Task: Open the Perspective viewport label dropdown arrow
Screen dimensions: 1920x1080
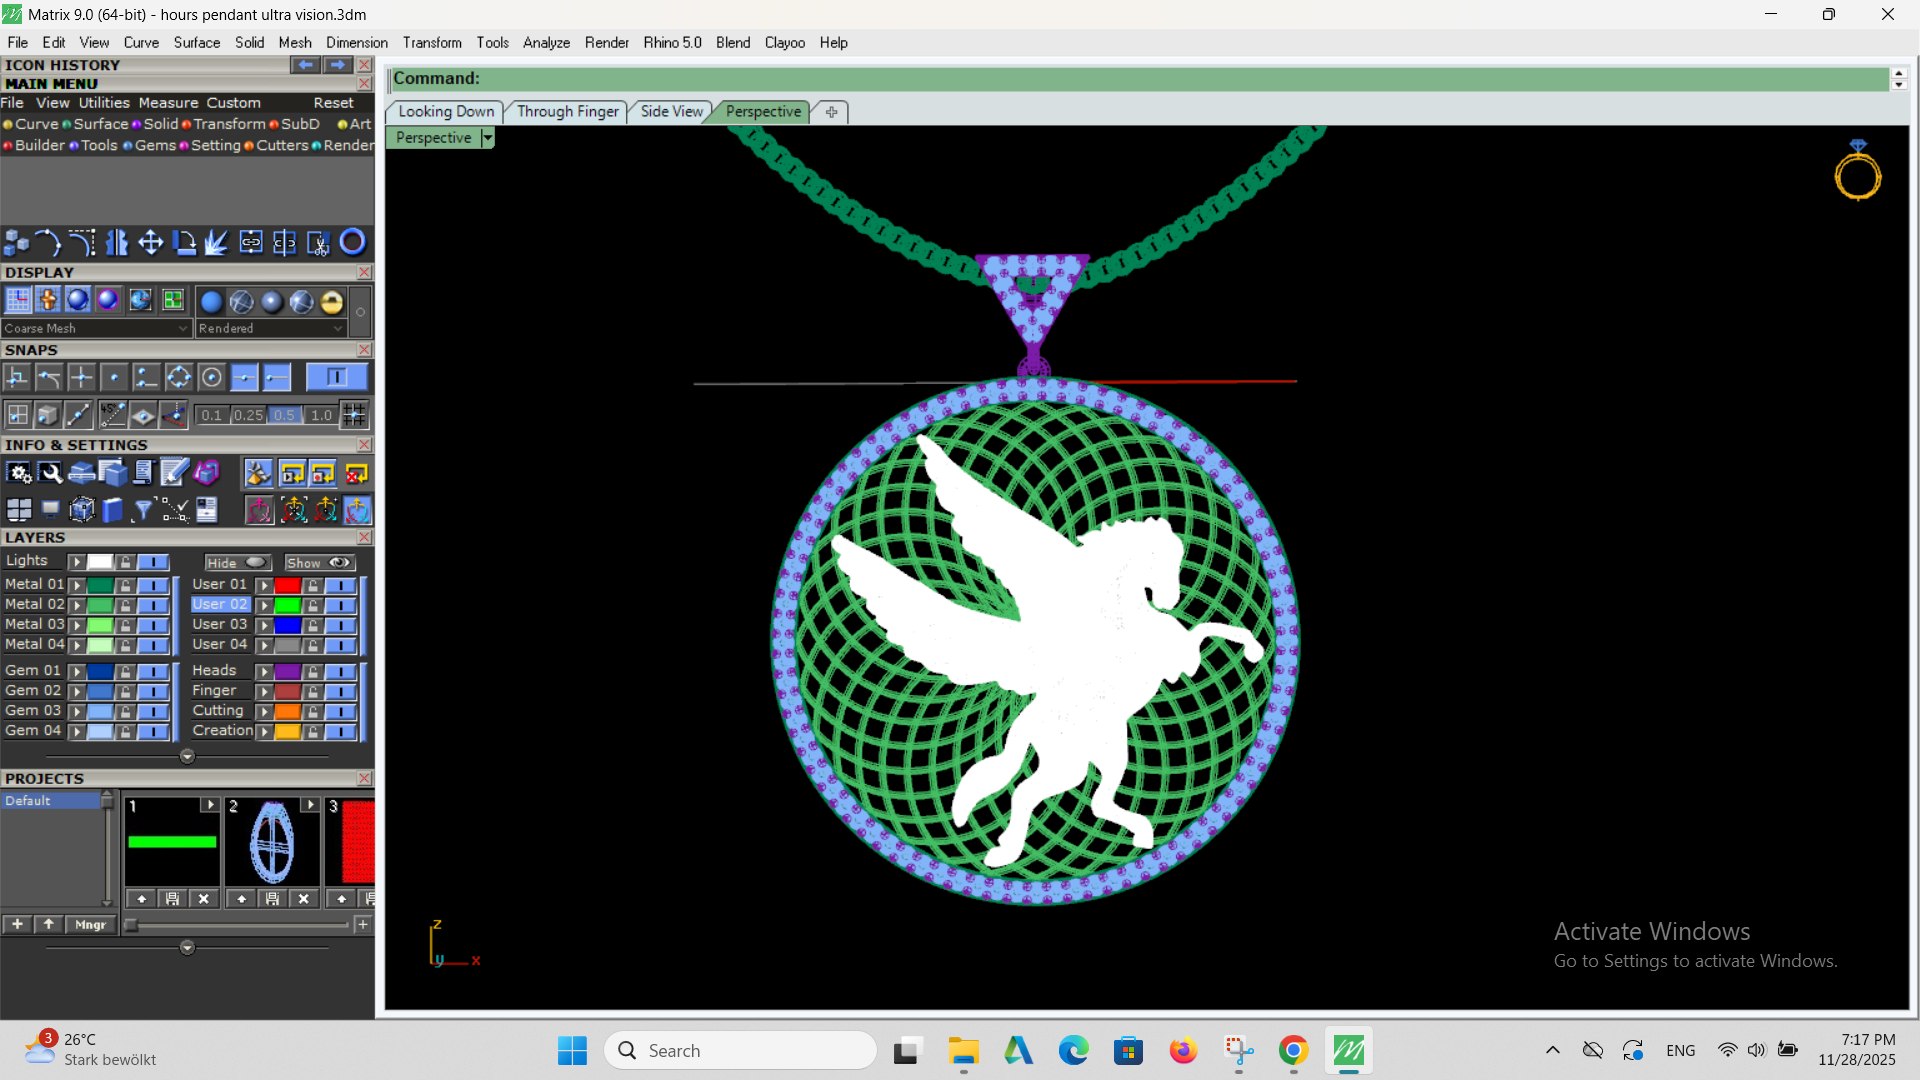Action: (x=487, y=138)
